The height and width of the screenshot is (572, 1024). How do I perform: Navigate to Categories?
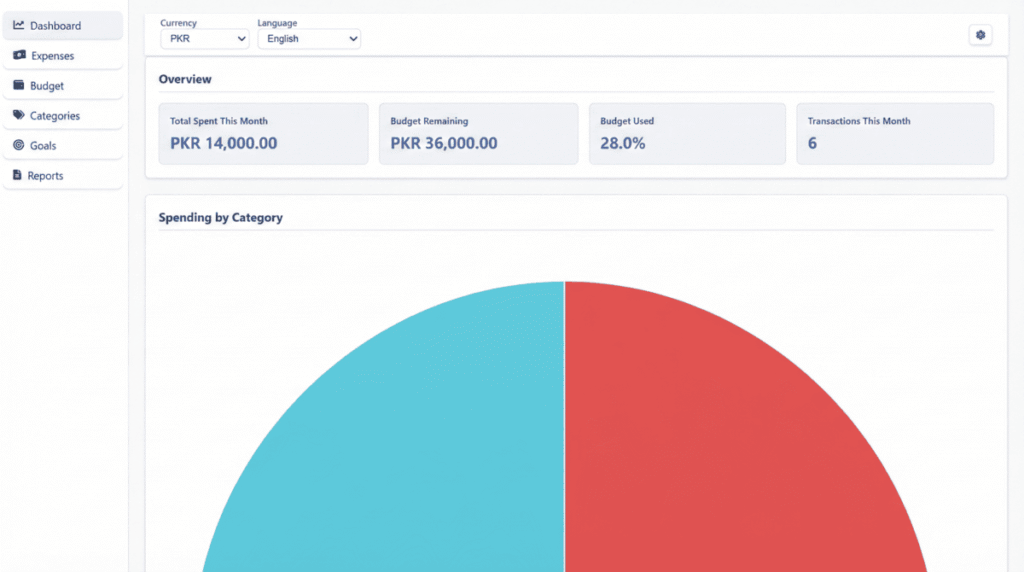click(63, 116)
